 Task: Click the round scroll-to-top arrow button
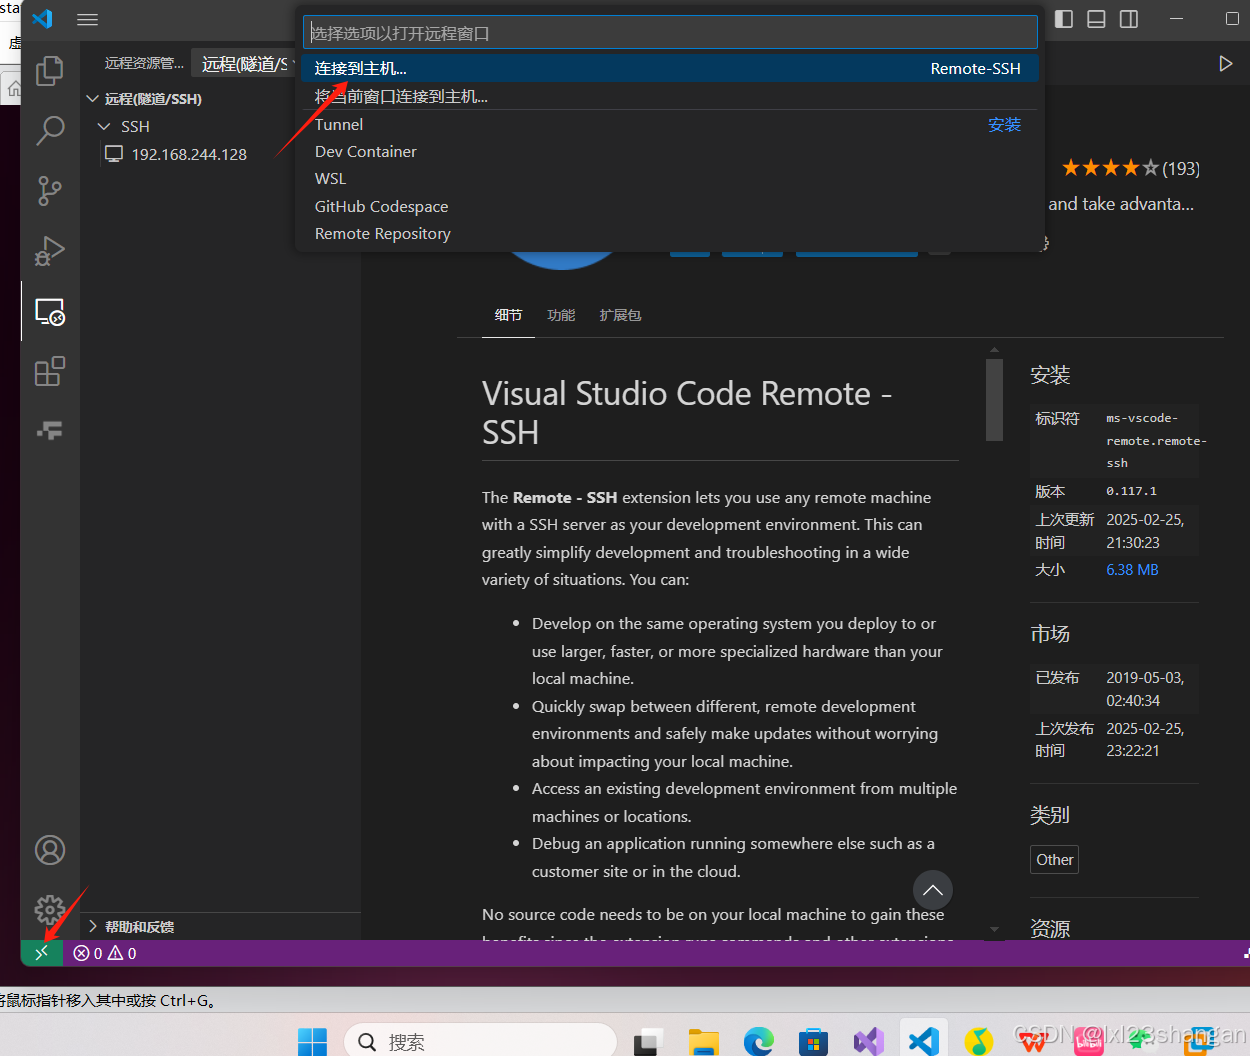pos(933,890)
